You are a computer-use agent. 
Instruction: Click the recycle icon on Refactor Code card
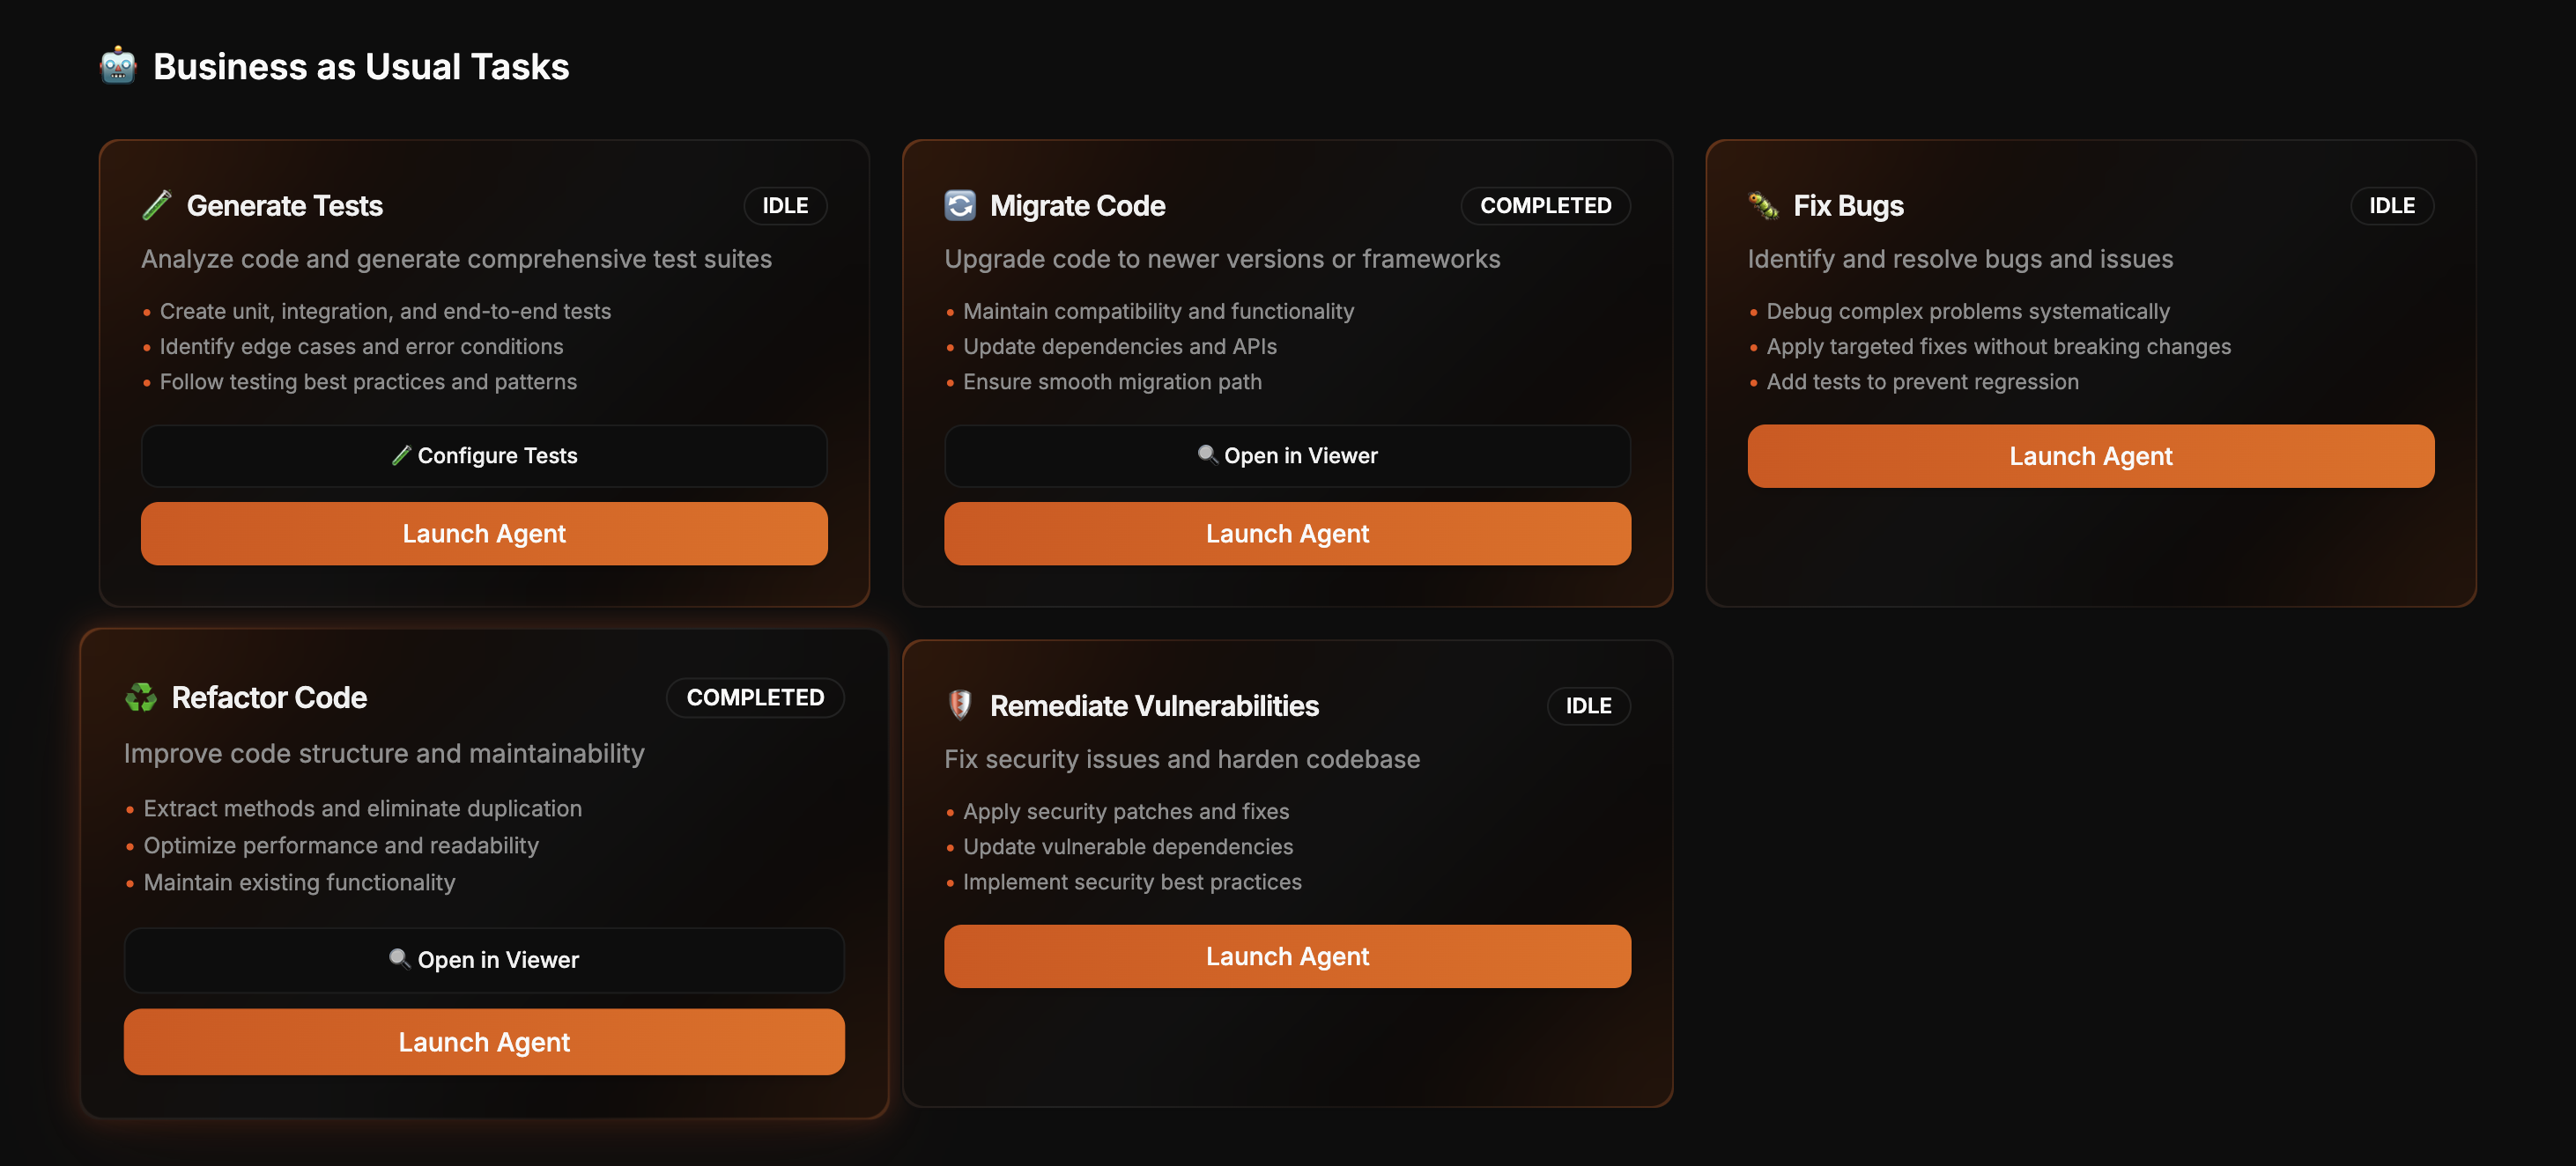coord(141,697)
